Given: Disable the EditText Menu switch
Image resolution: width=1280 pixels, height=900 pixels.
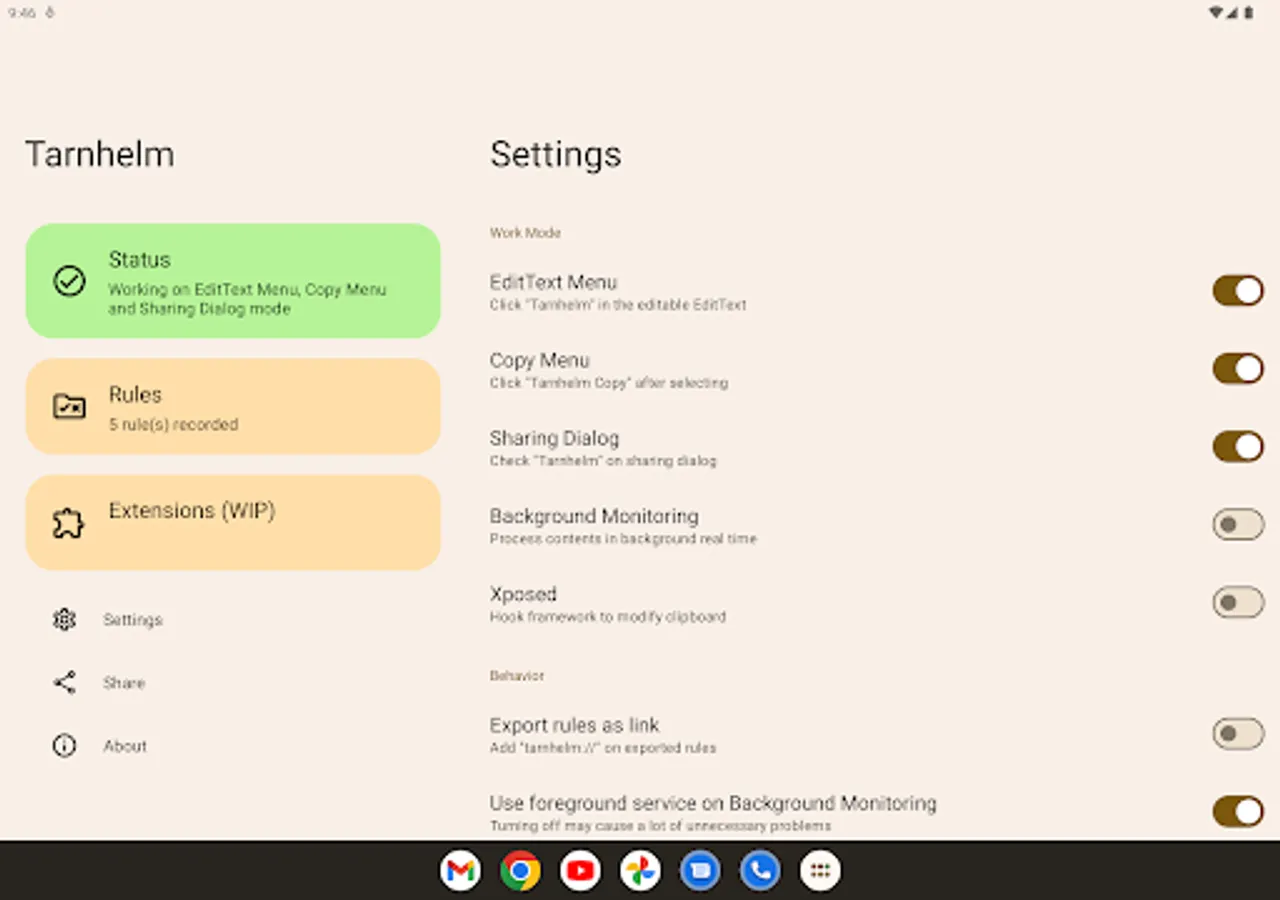Looking at the screenshot, I should click(1238, 291).
